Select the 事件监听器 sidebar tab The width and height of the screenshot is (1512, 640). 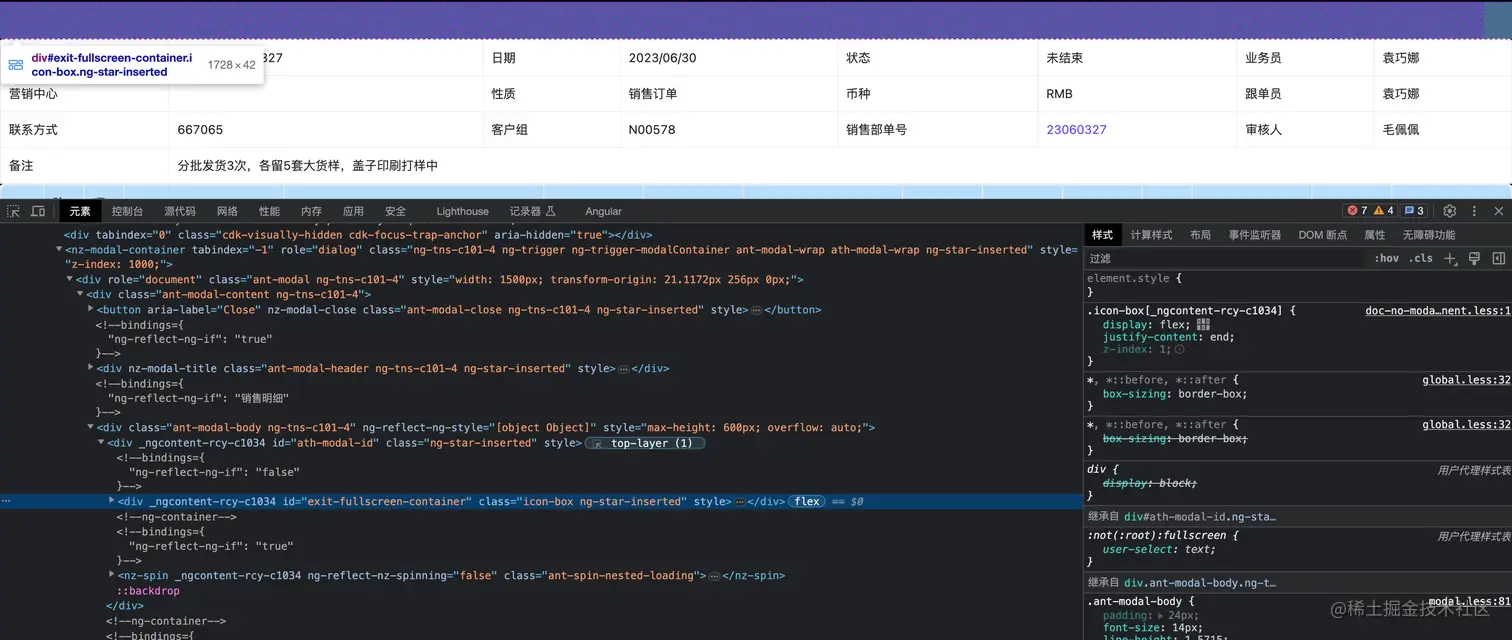pos(1255,235)
